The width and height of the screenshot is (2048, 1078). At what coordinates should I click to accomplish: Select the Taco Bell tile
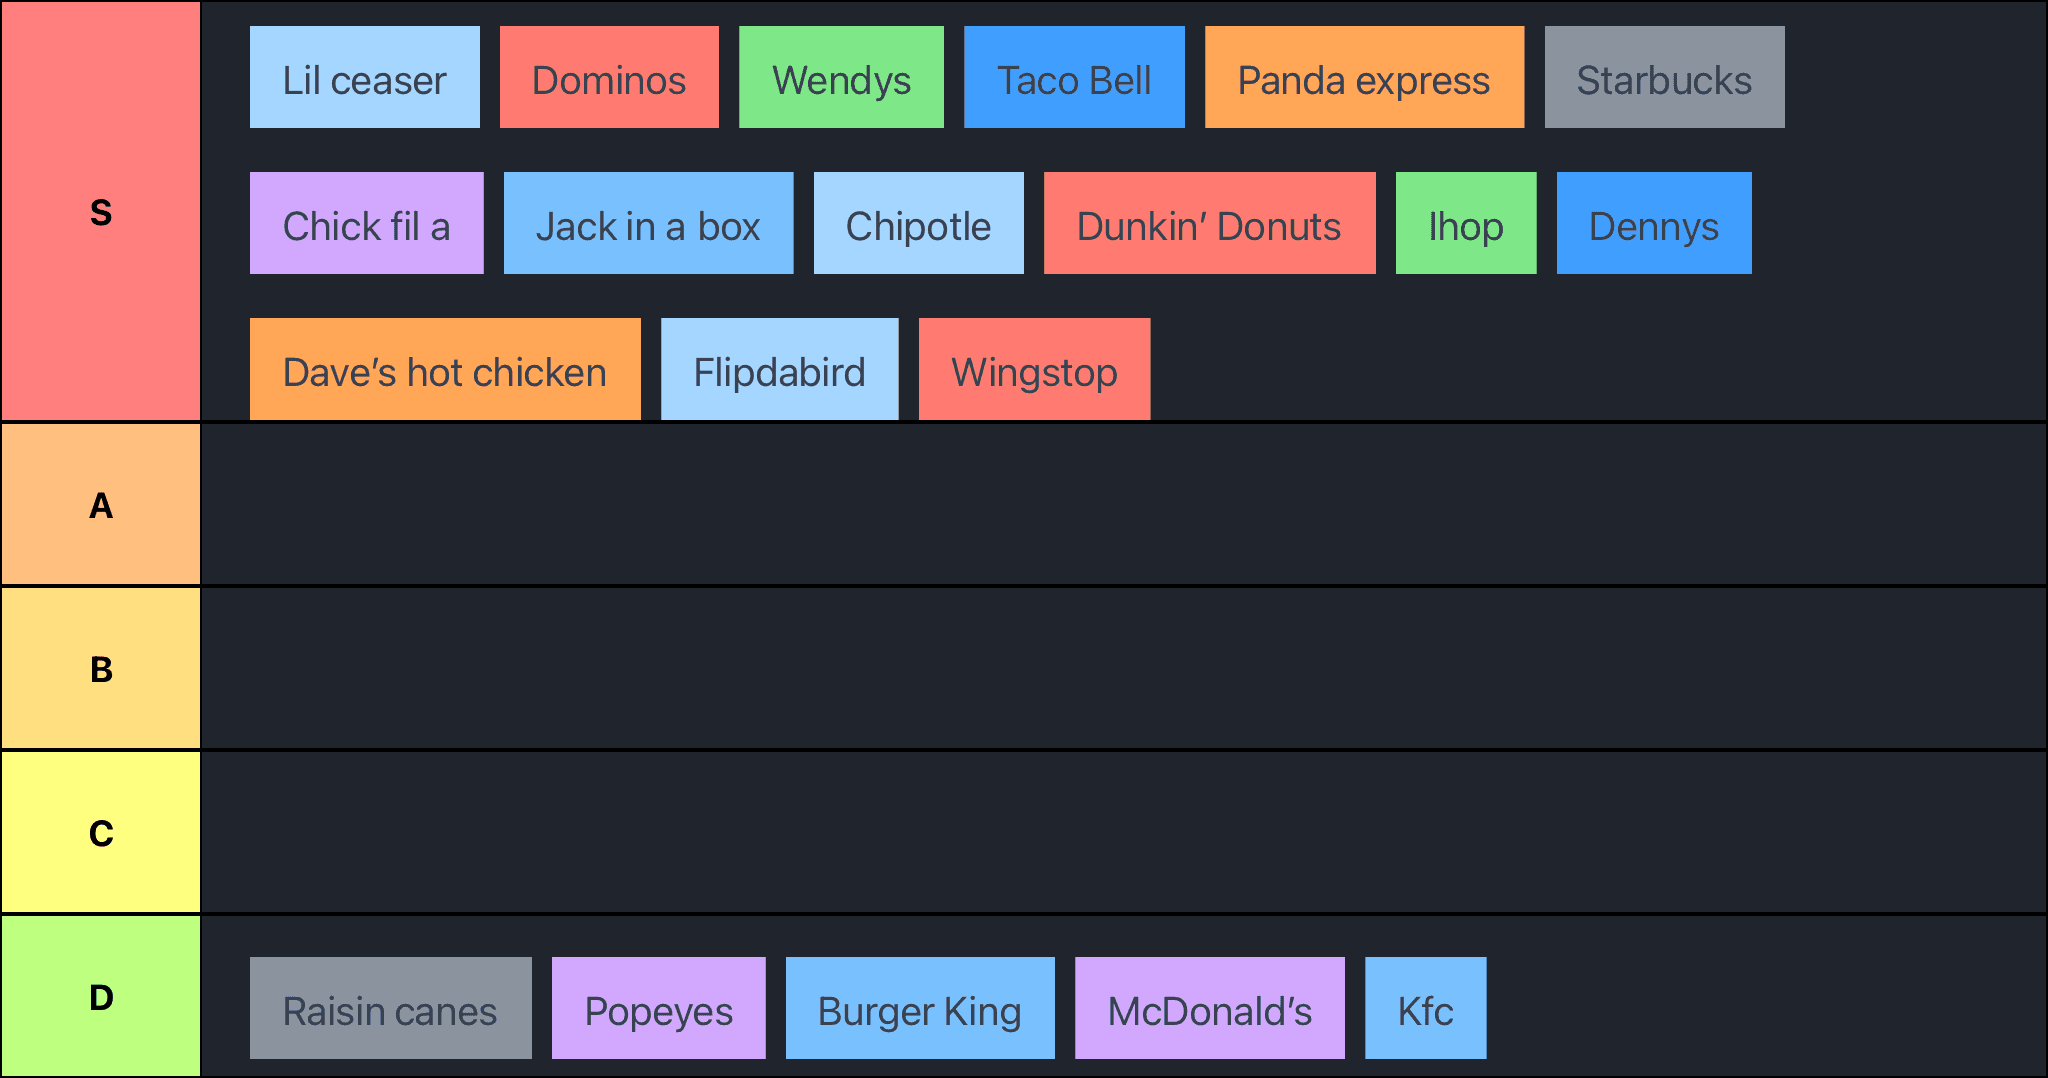pyautogui.click(x=1073, y=78)
